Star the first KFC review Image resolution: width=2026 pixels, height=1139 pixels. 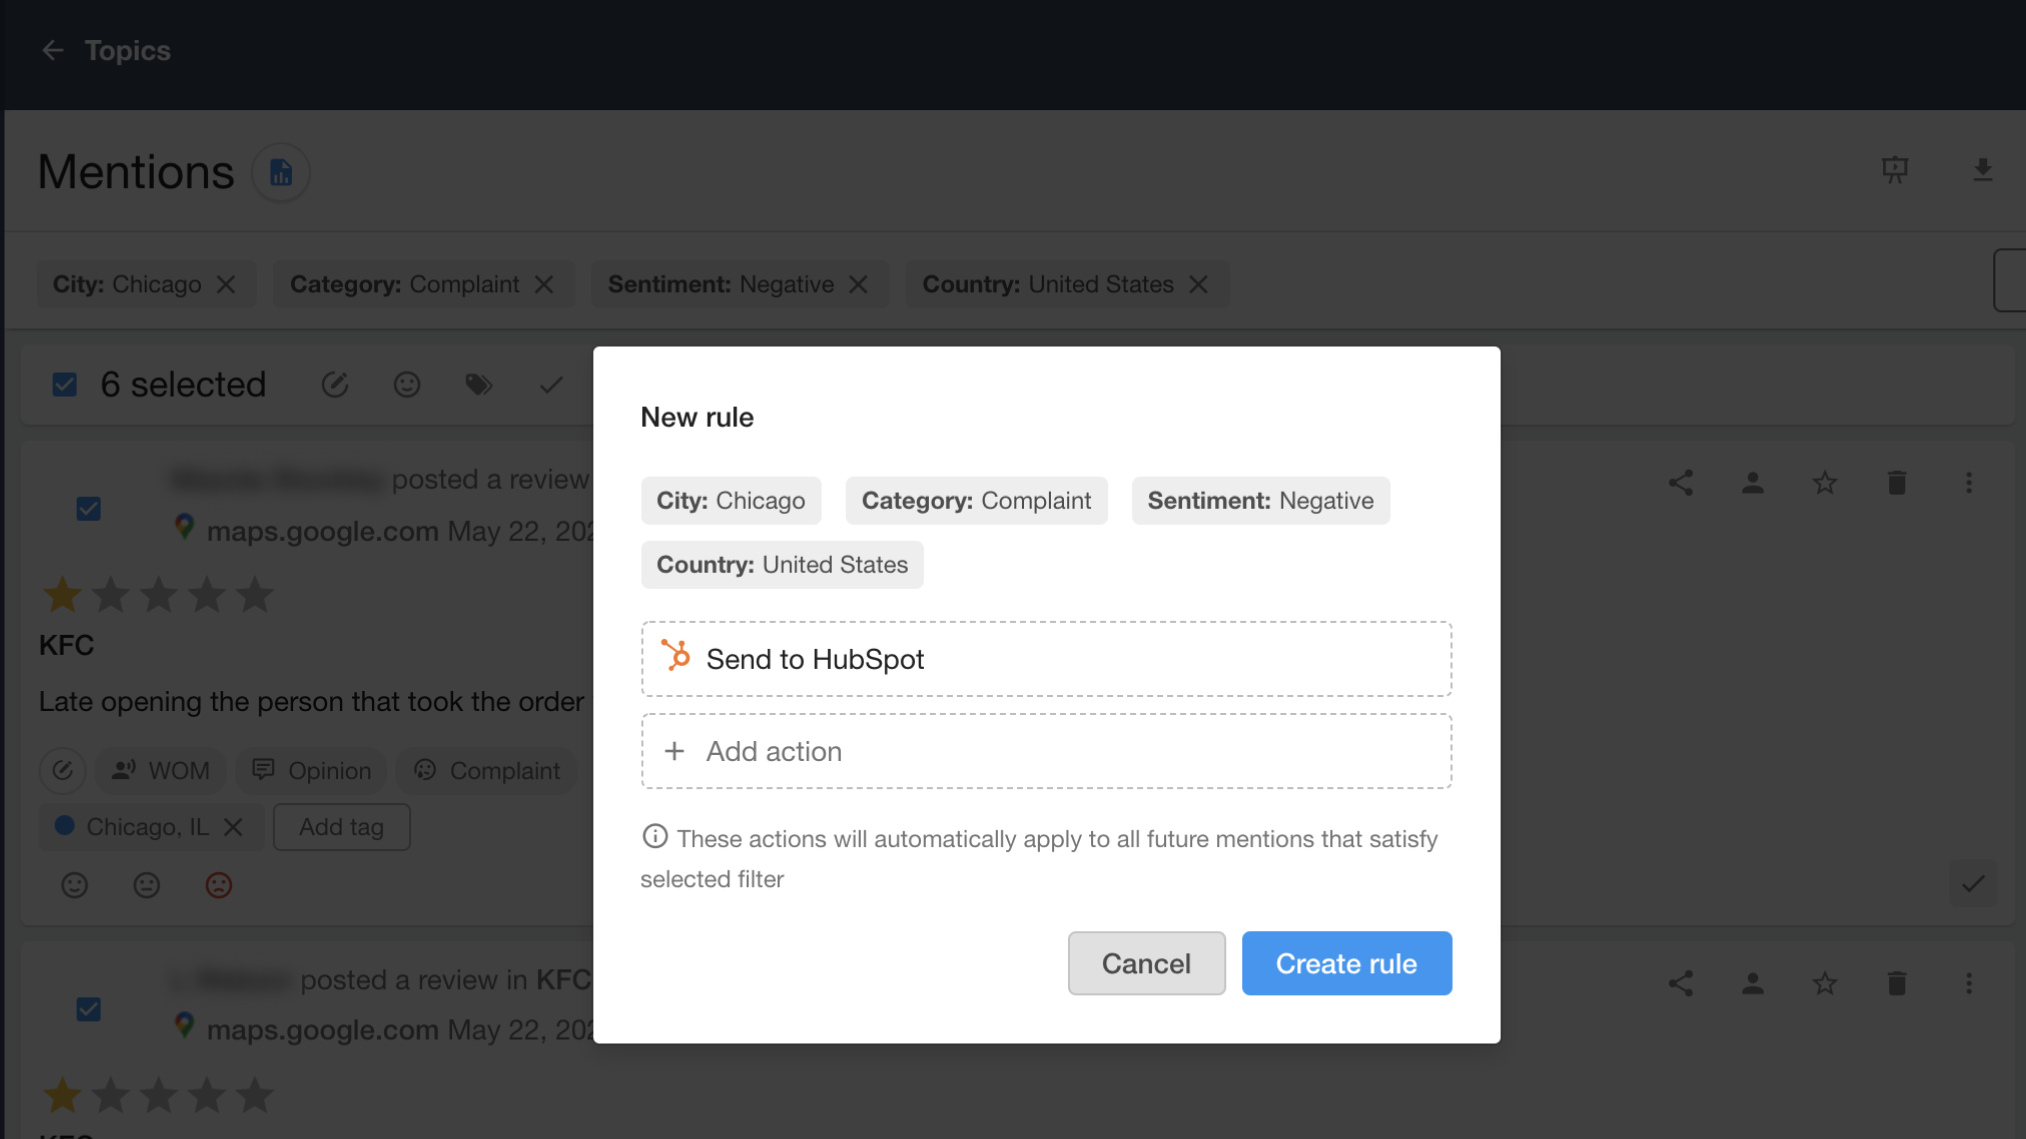coord(1824,483)
